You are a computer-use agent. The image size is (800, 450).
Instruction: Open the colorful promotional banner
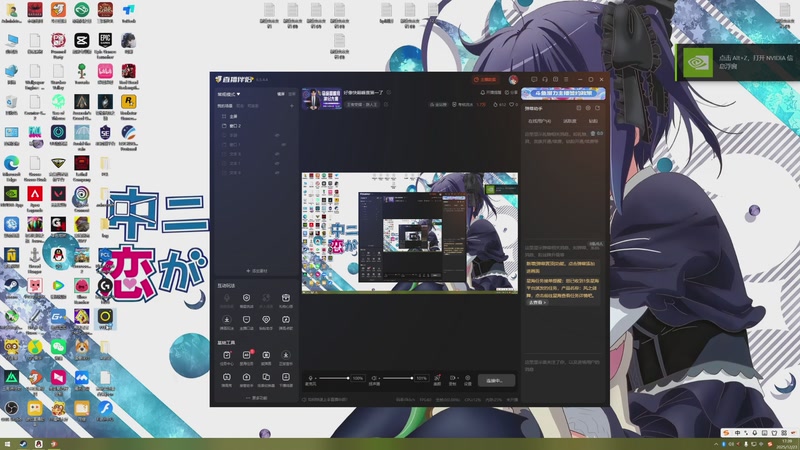pos(563,93)
